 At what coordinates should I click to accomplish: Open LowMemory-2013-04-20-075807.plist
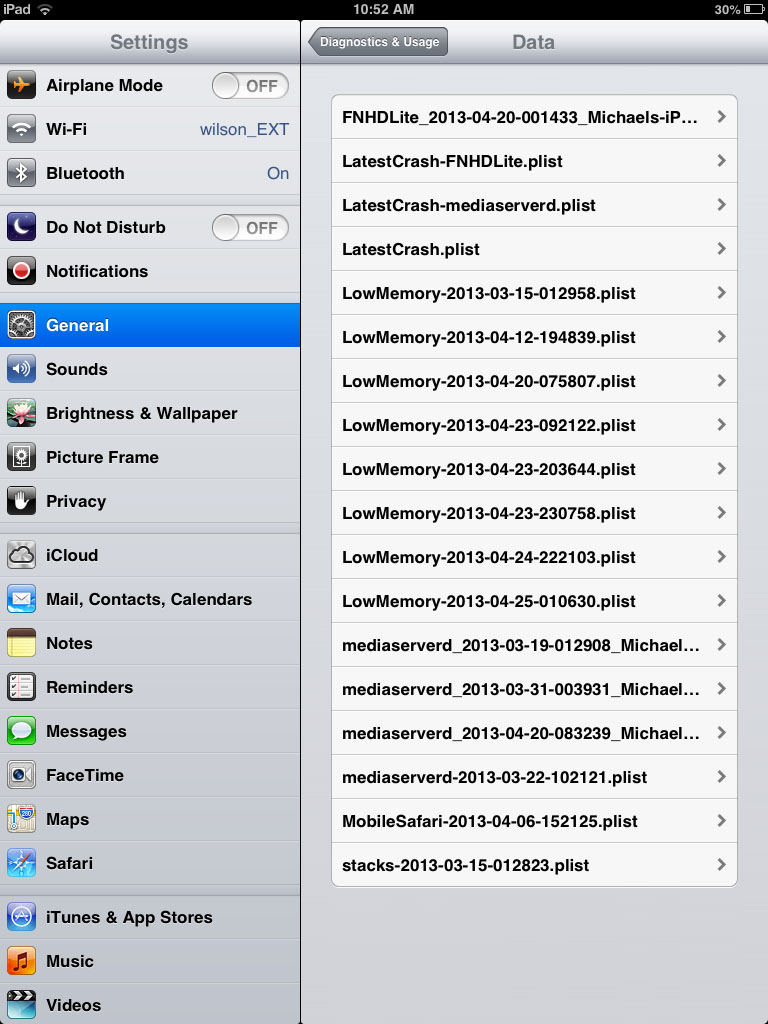tap(534, 381)
